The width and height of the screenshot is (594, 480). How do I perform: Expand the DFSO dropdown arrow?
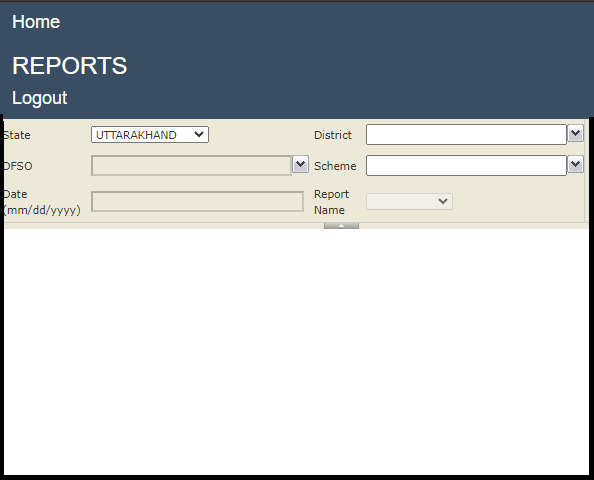pos(300,164)
